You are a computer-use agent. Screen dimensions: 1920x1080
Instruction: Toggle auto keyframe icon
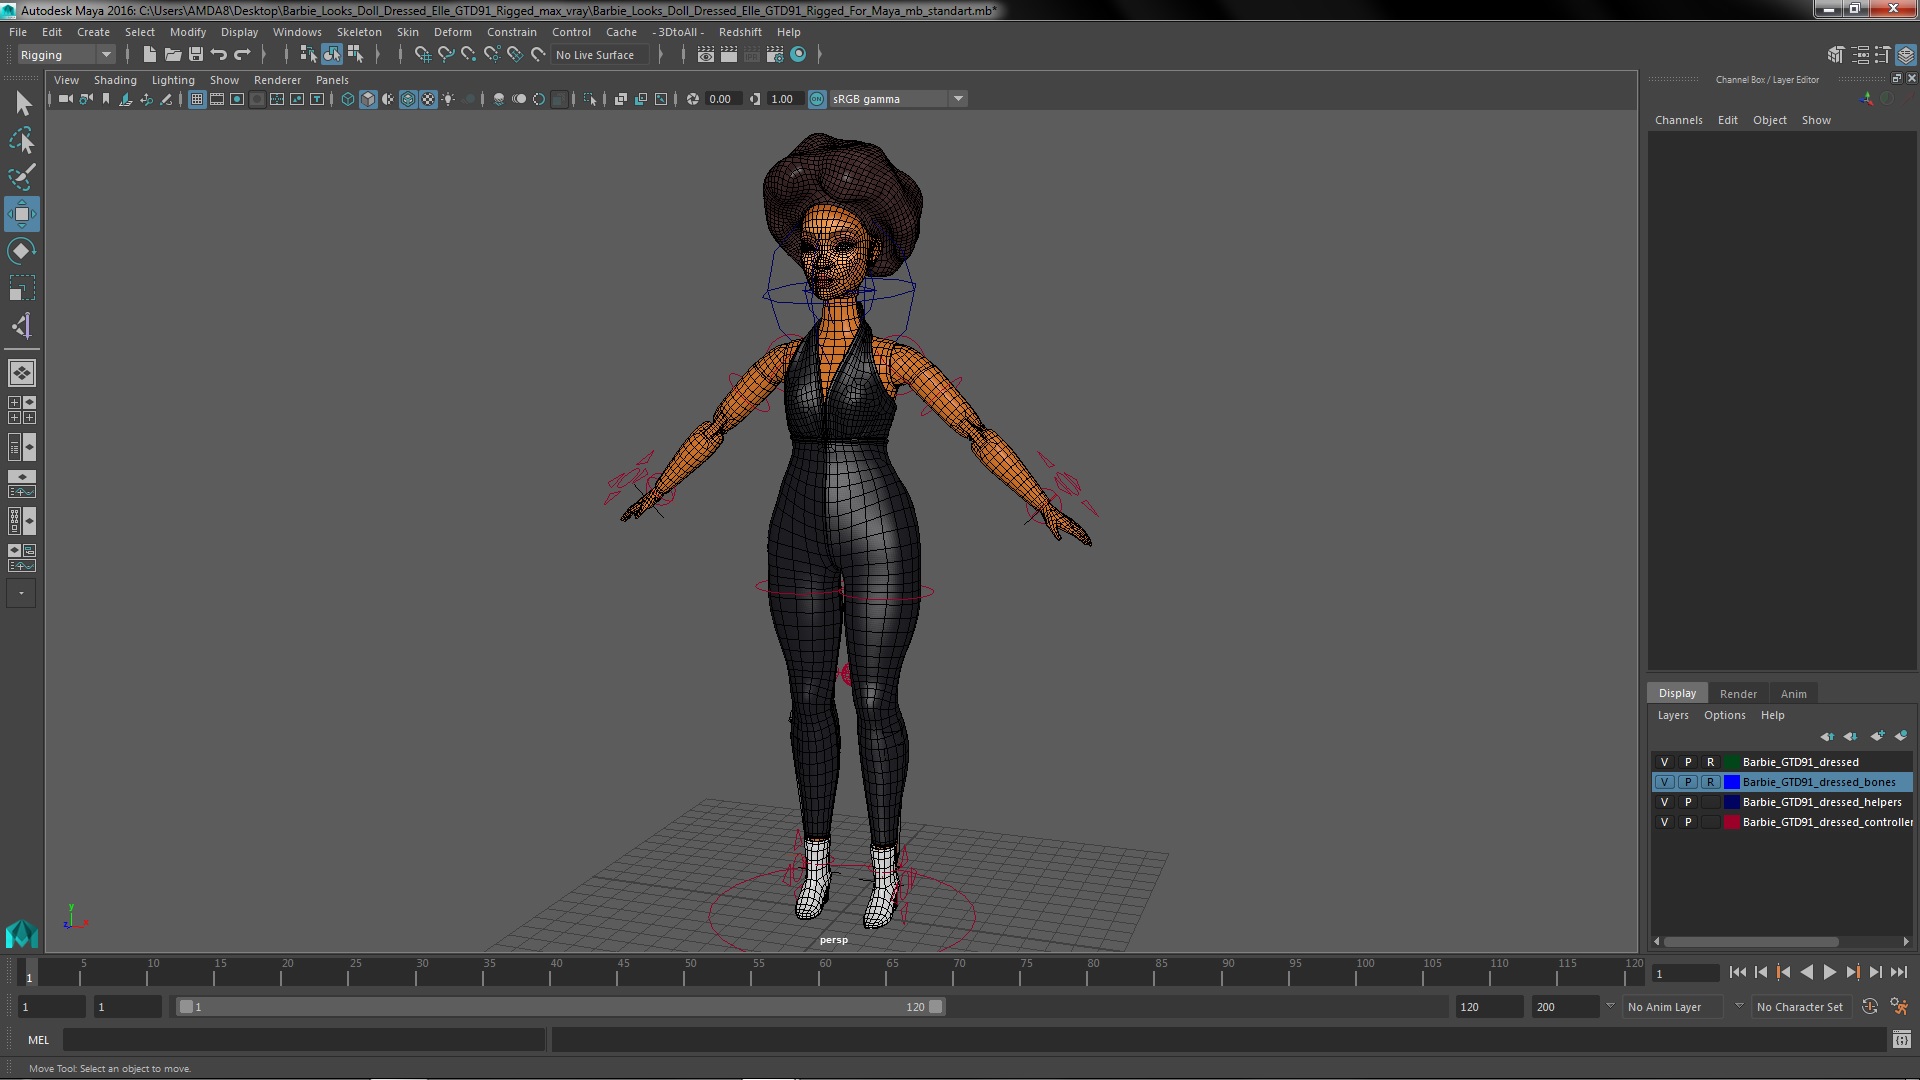(x=1869, y=1007)
